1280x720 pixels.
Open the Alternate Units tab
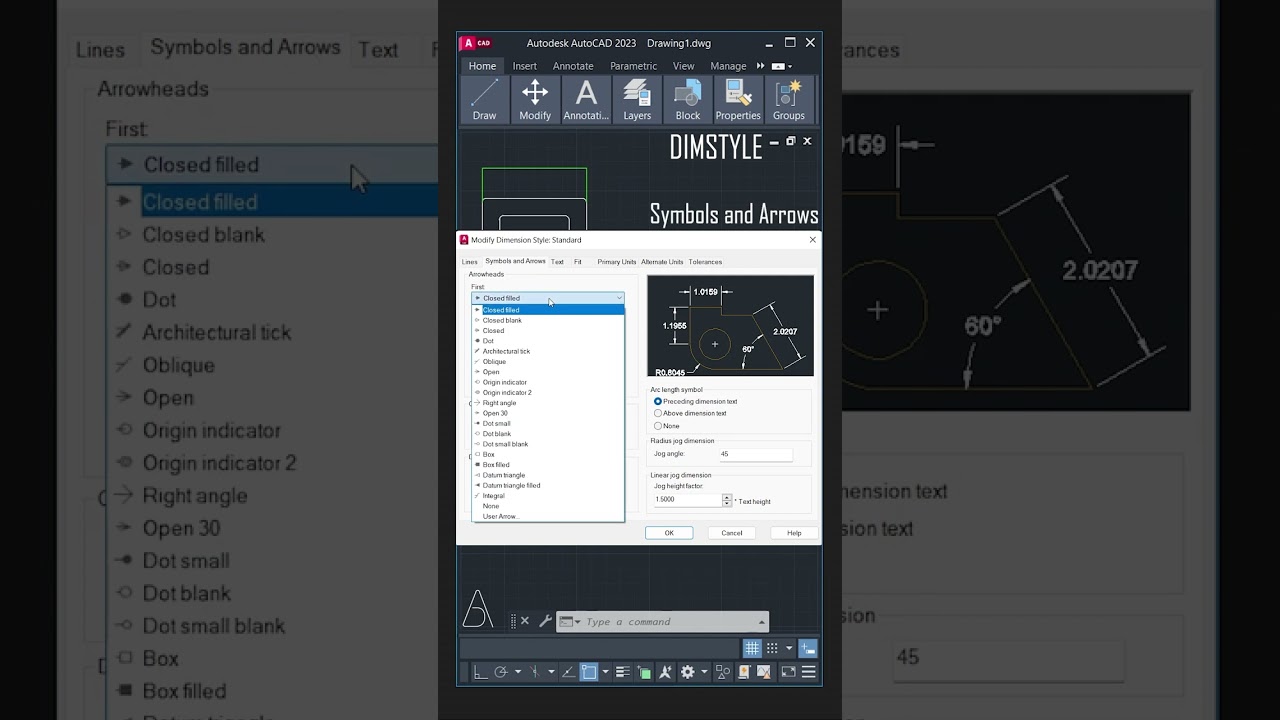click(x=662, y=262)
